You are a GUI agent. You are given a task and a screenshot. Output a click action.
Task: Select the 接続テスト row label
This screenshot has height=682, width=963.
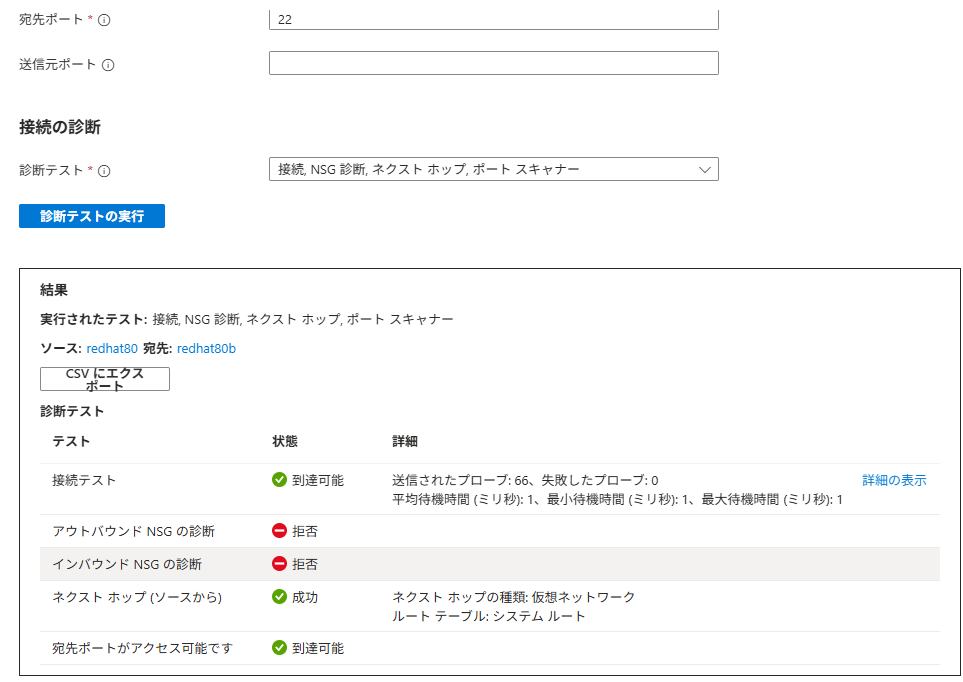point(84,480)
